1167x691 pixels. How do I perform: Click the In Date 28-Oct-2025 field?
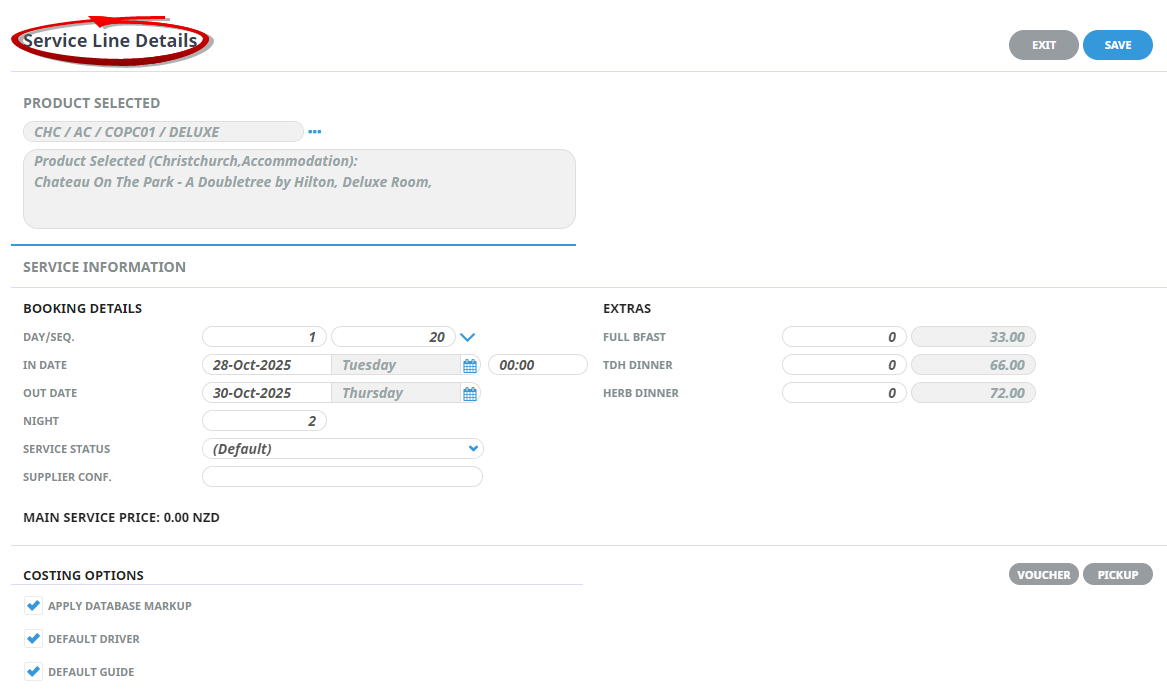click(266, 365)
